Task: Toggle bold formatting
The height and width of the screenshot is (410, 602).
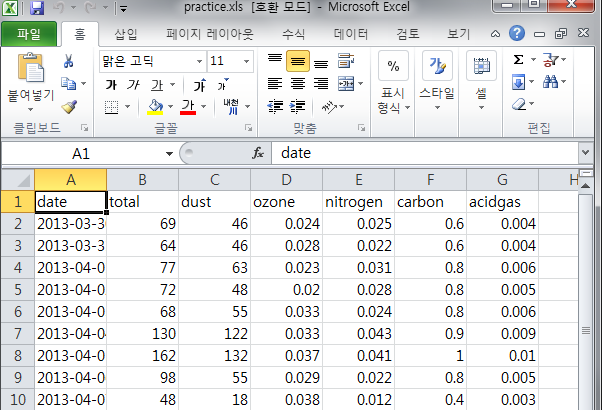Action: [109, 84]
